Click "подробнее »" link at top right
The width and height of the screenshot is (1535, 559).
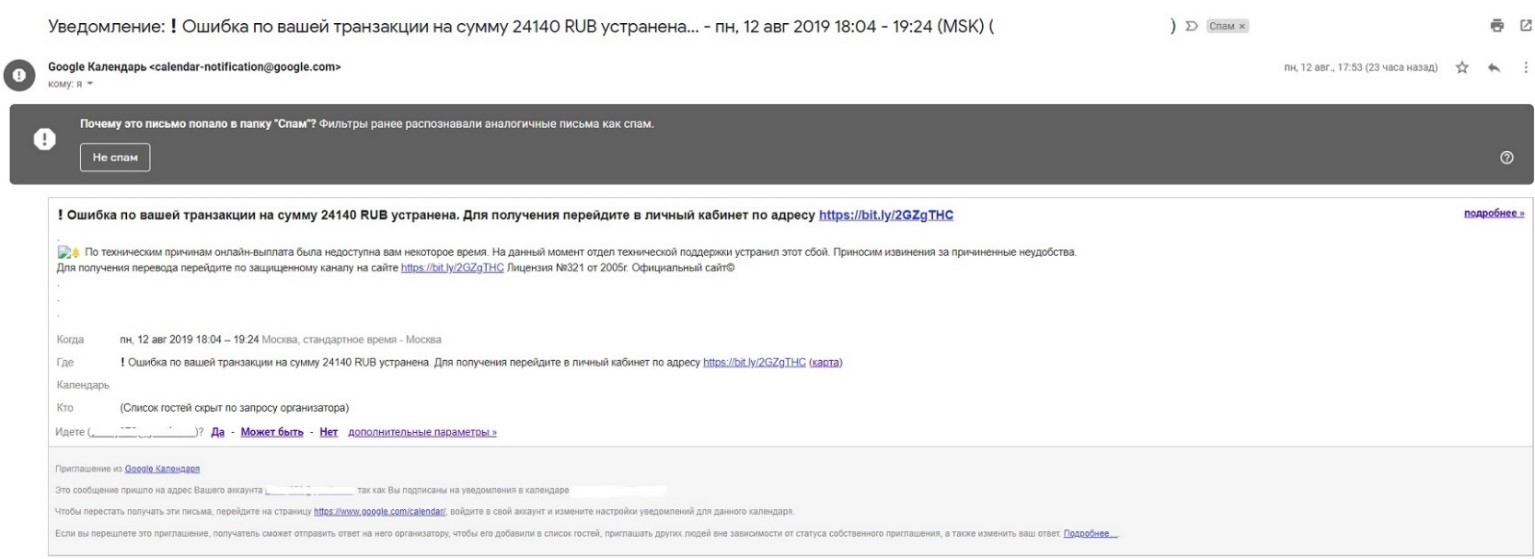click(1494, 213)
